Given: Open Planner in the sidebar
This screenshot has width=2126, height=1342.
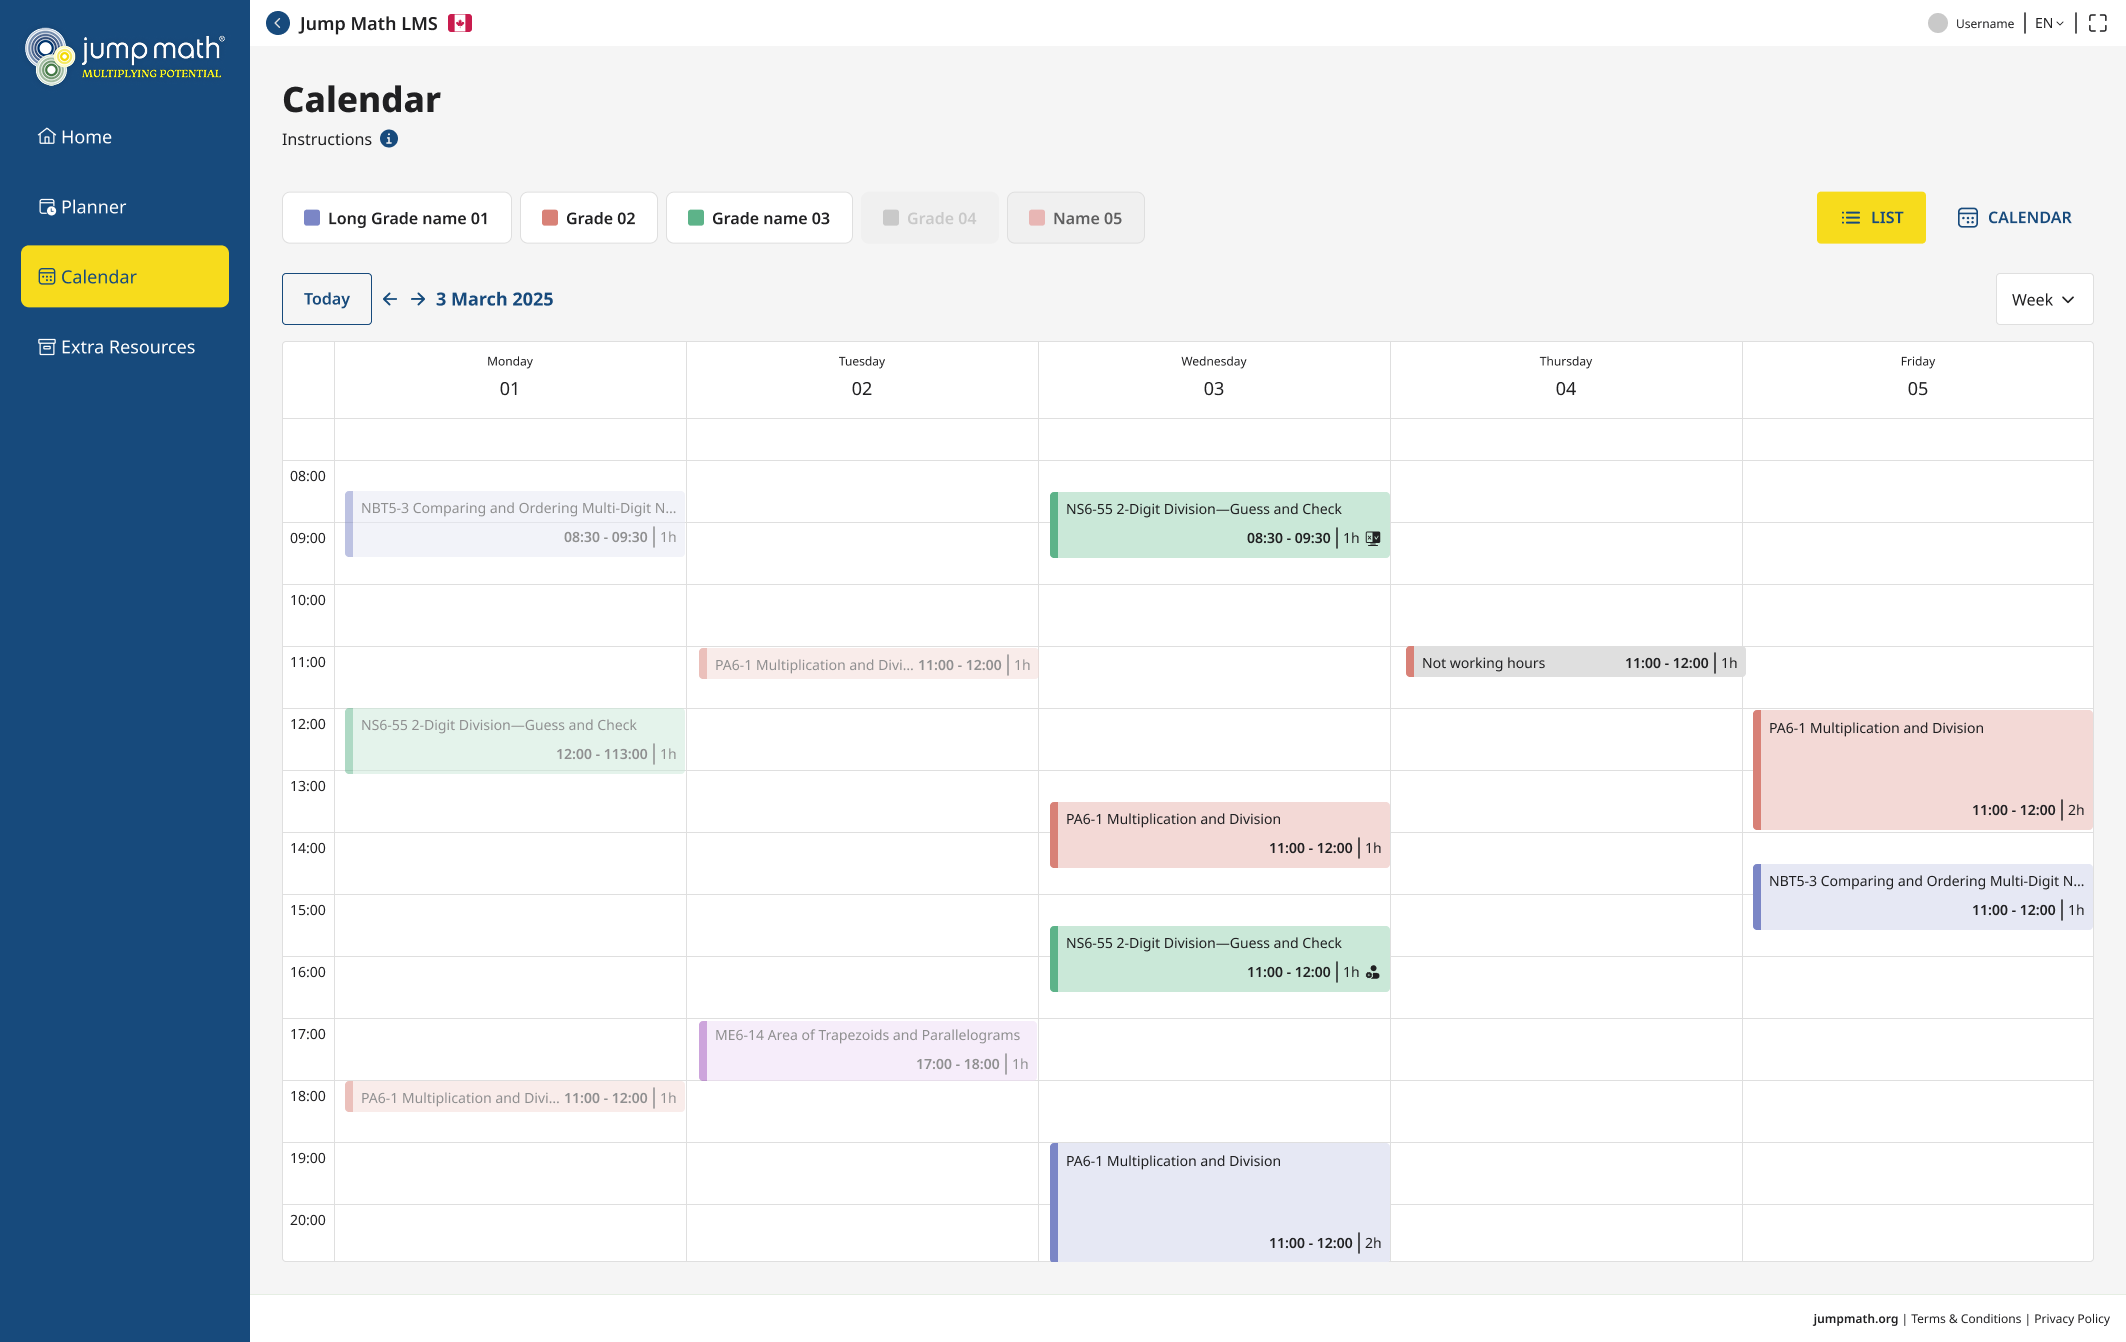Looking at the screenshot, I should point(93,207).
